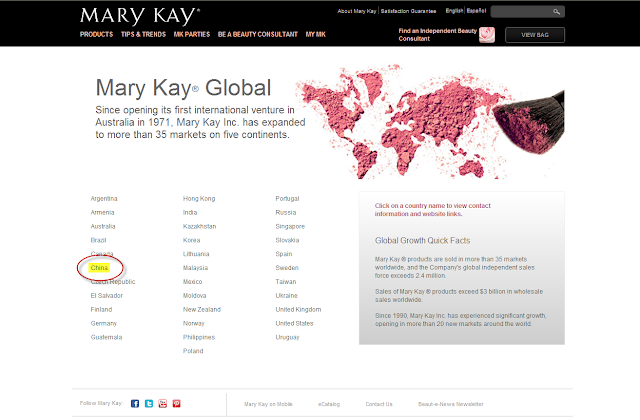
Task: Select Uruguay from country list
Action: (287, 337)
